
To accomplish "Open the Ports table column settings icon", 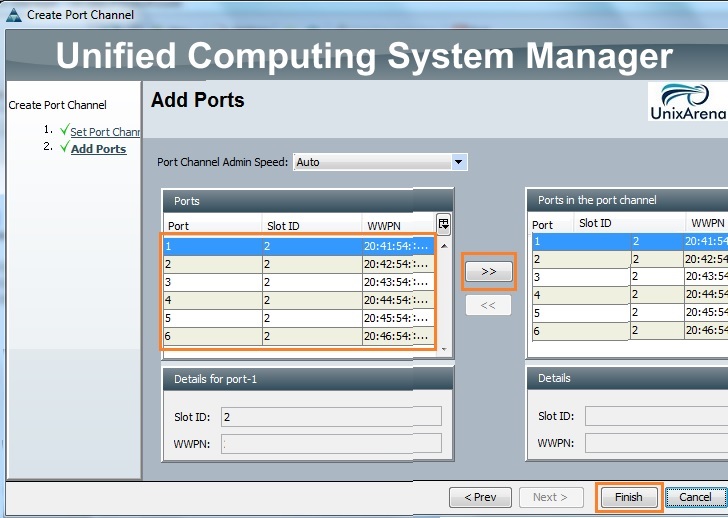I will (443, 225).
